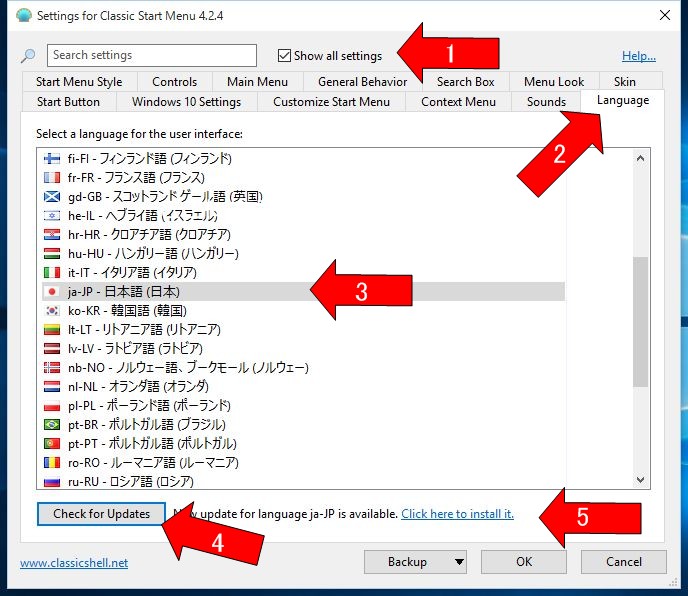Switch to General Behavior tab

pyautogui.click(x=362, y=82)
